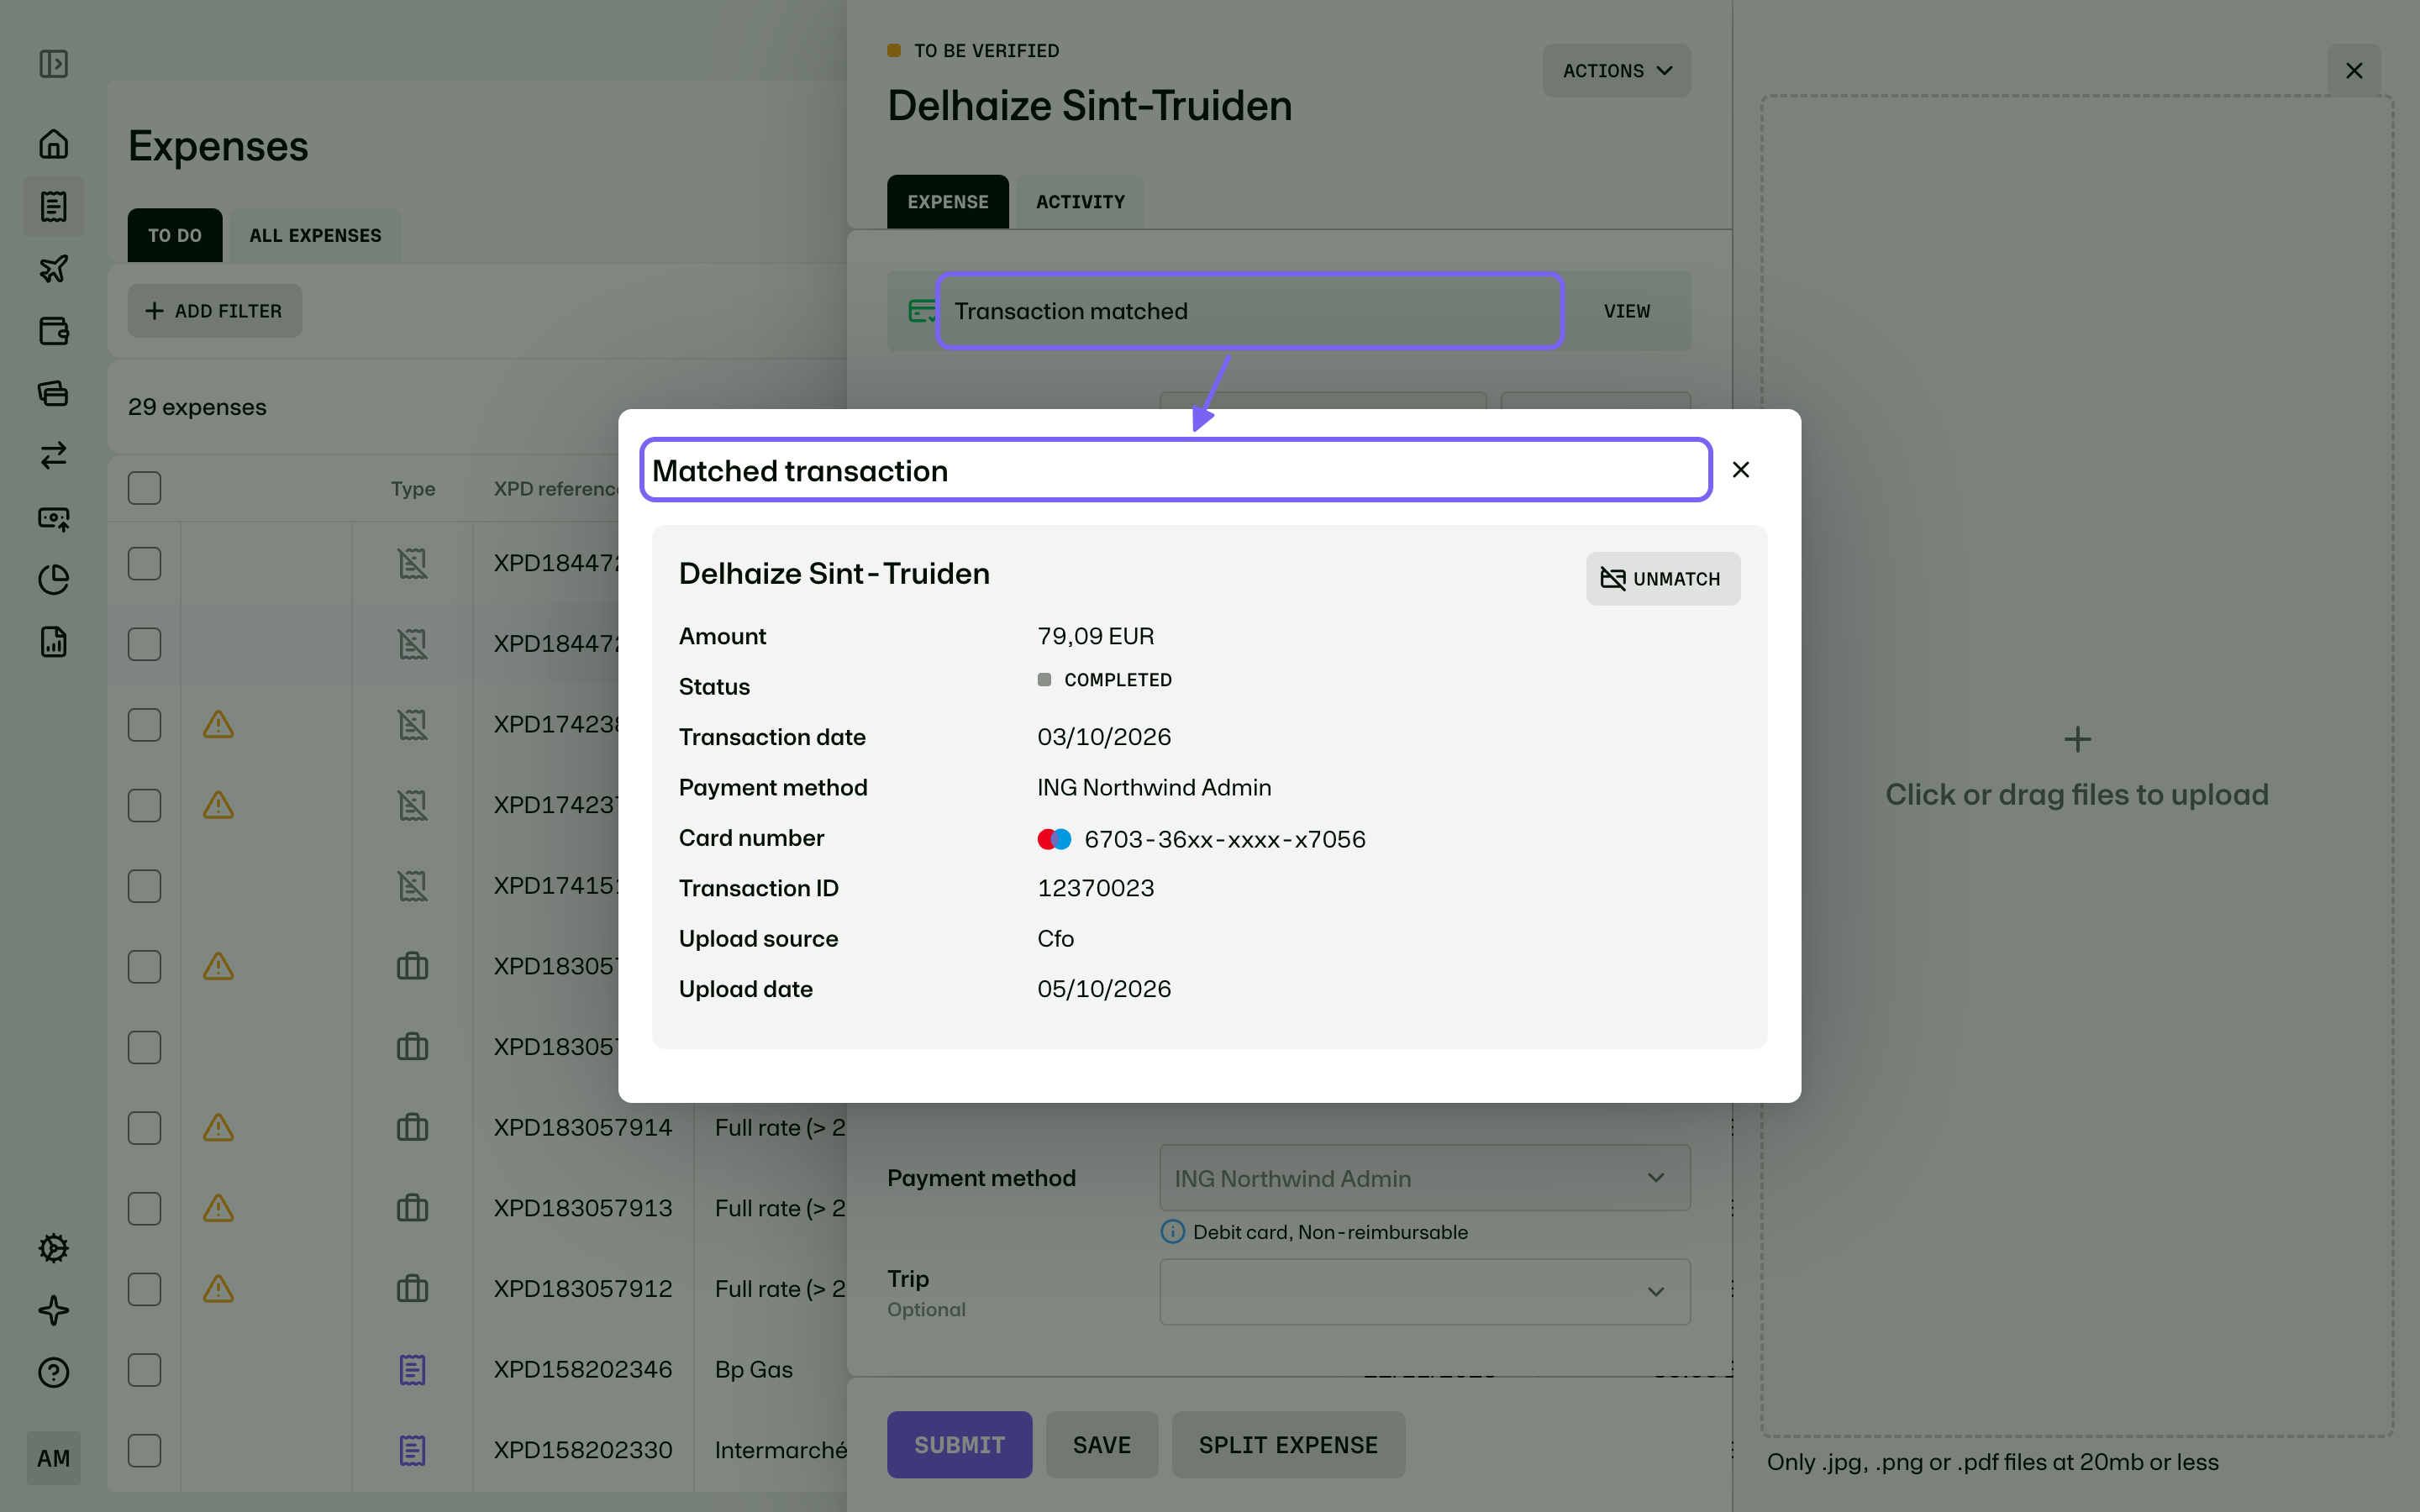The width and height of the screenshot is (2420, 1512).
Task: Open the Actions dropdown
Action: coord(1616,71)
